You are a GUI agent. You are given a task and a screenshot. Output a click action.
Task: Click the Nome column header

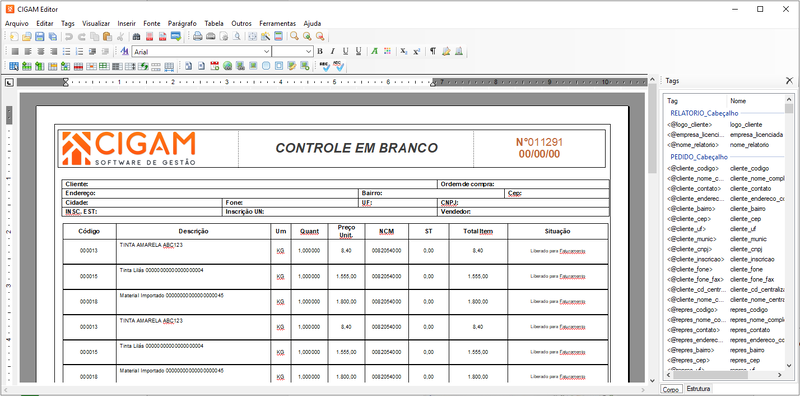coord(756,101)
